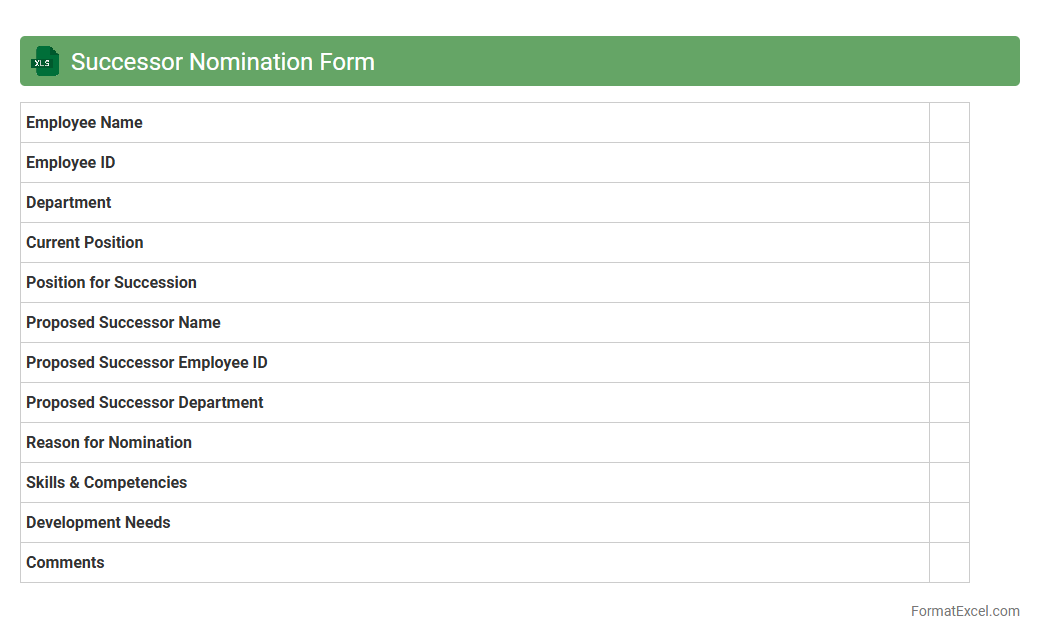
Task: Open the FormatExcel.com link
Action: [964, 611]
